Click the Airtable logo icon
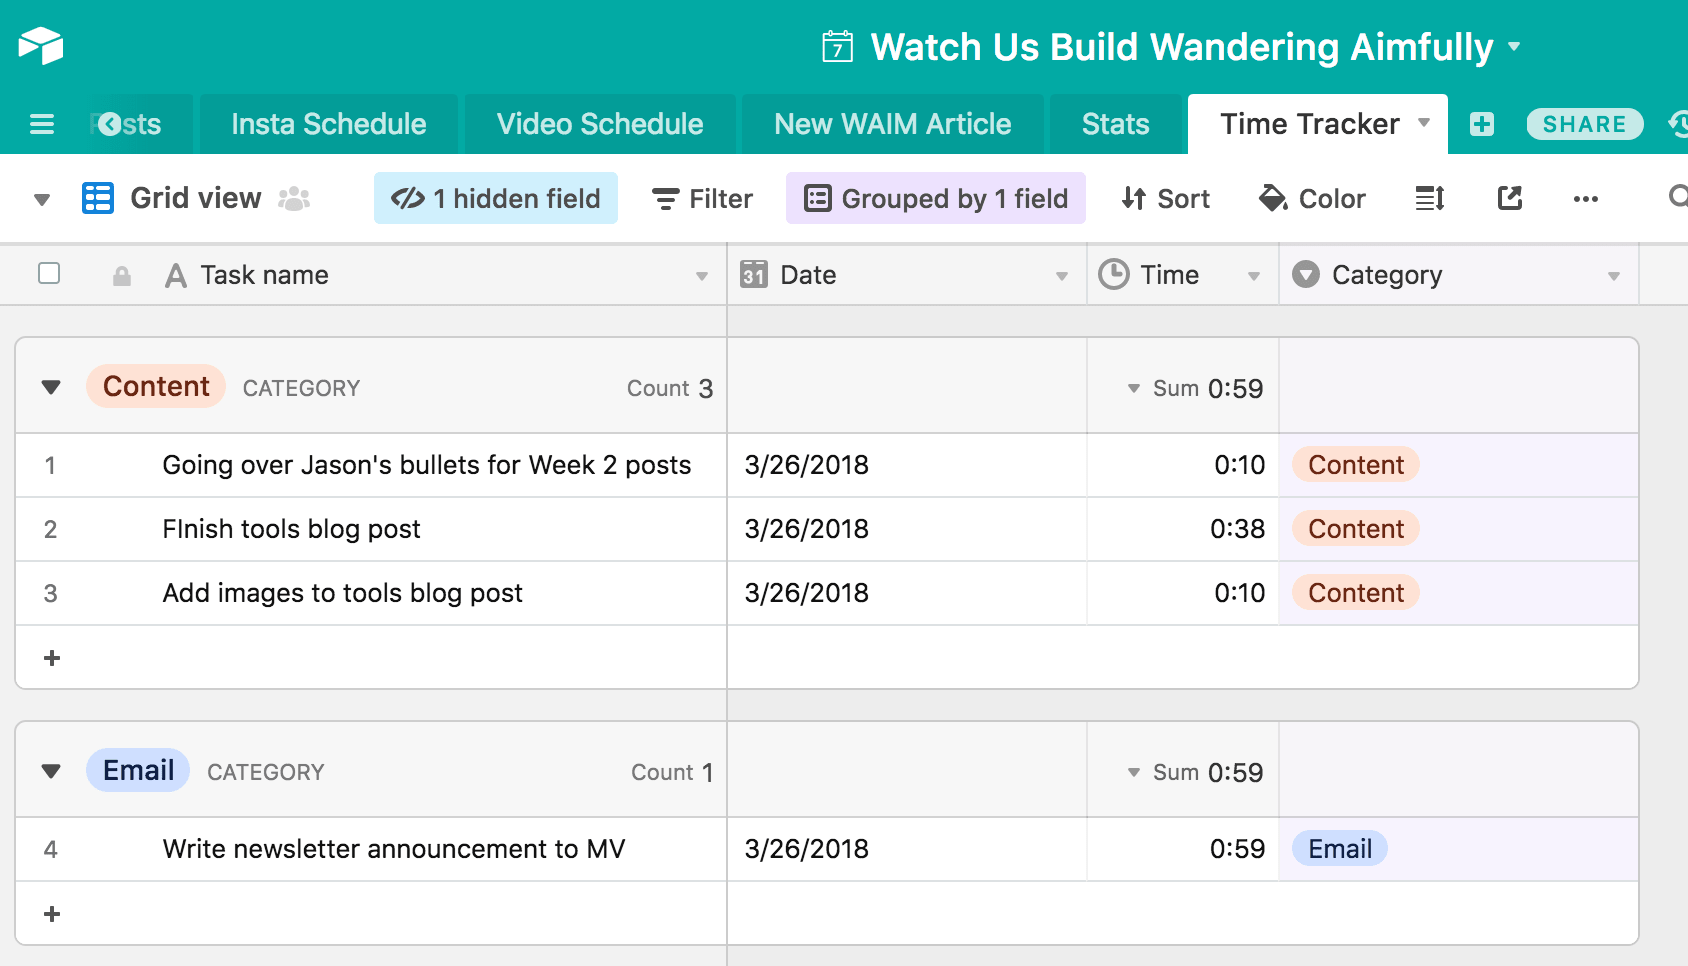 point(41,46)
